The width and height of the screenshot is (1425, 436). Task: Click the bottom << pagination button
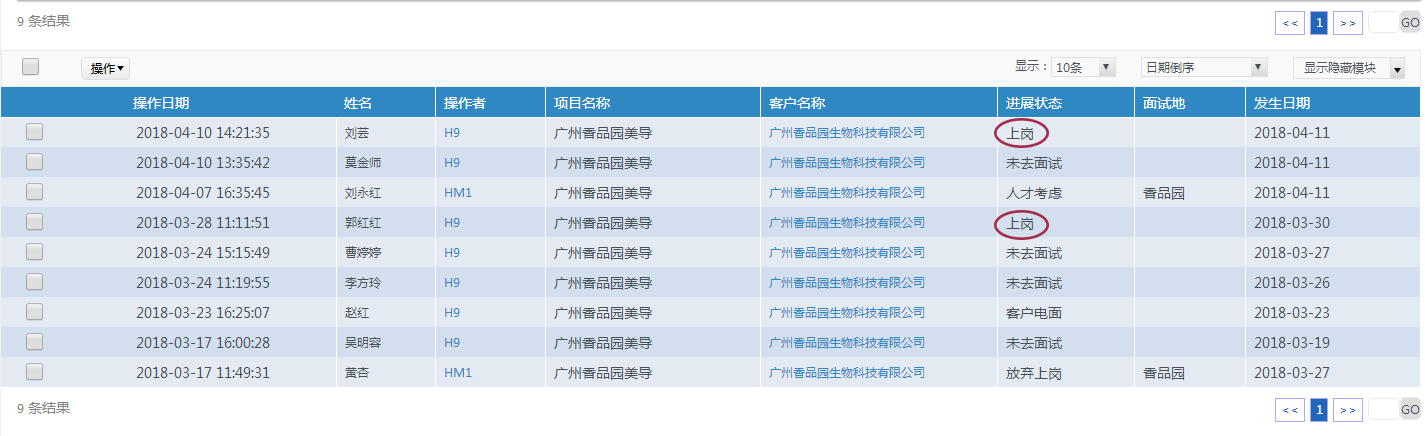tap(1290, 409)
